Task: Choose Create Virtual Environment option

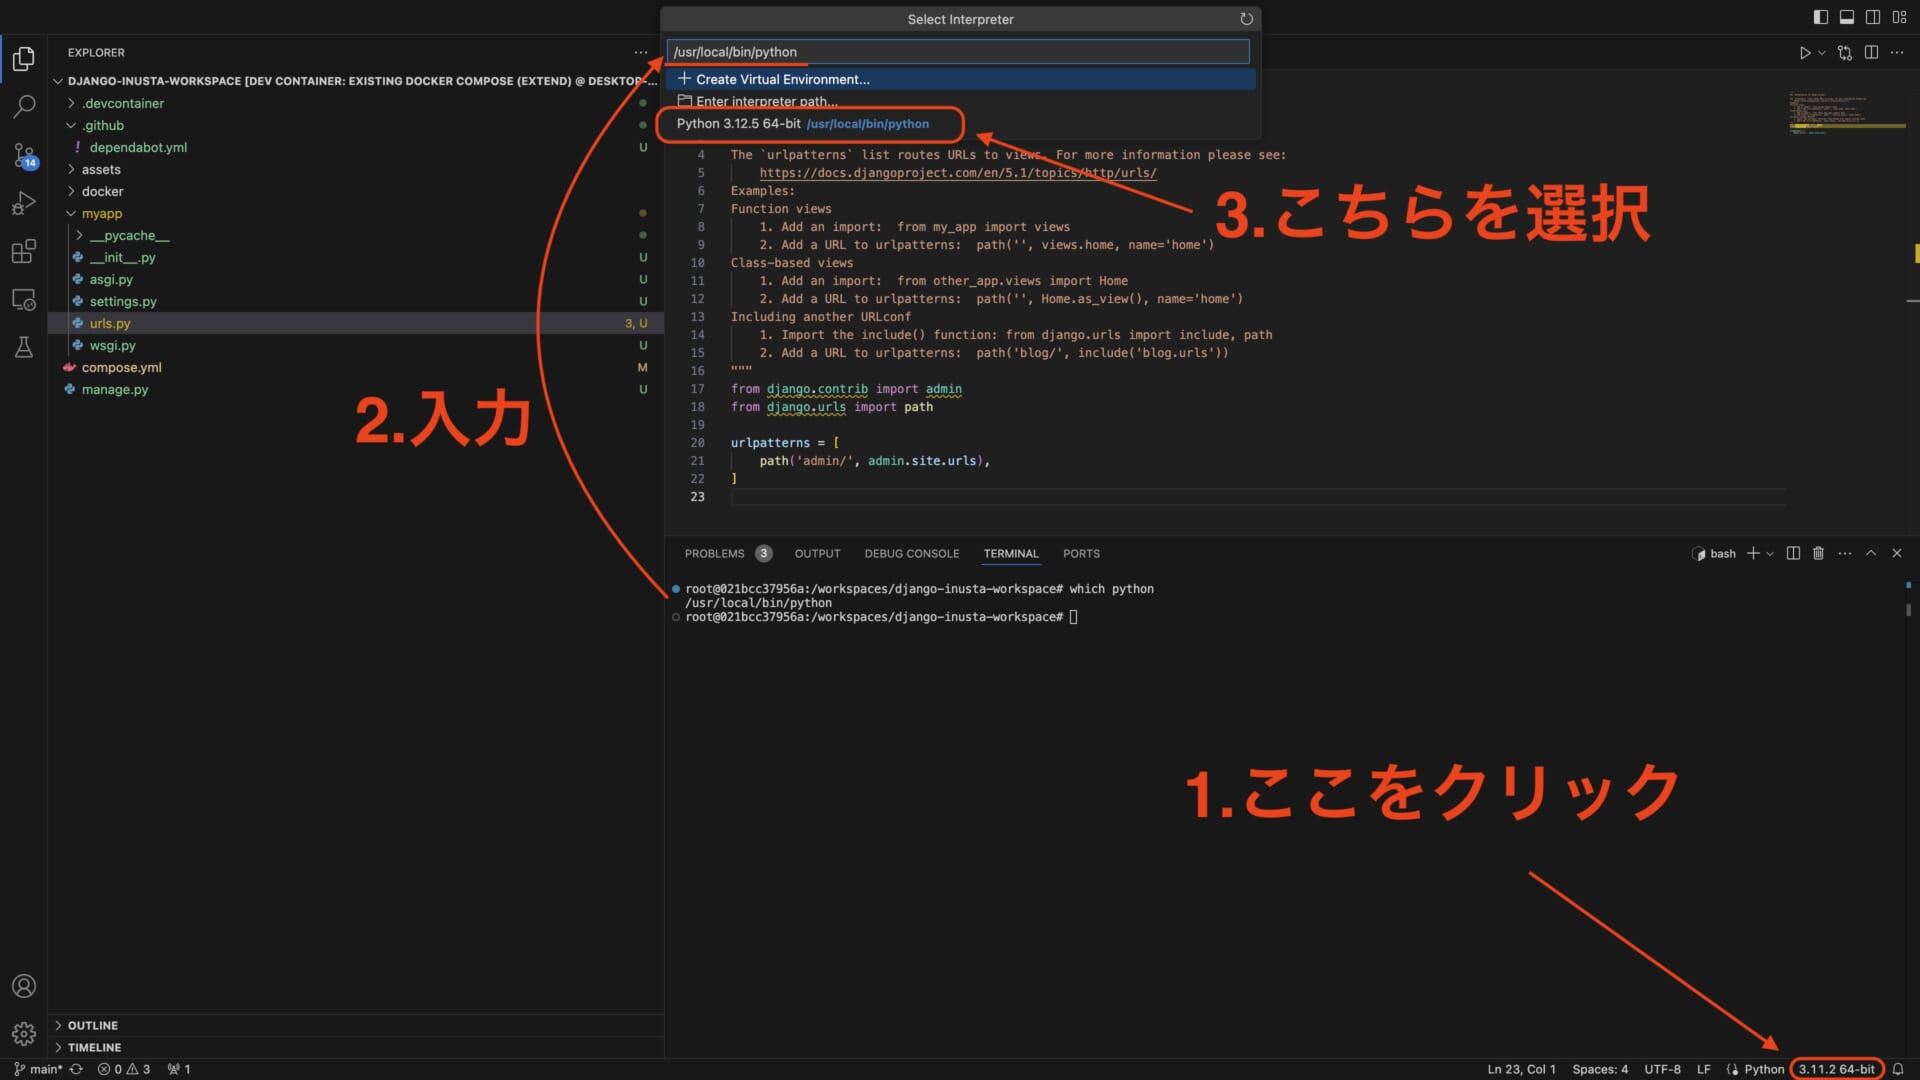Action: [x=960, y=79]
